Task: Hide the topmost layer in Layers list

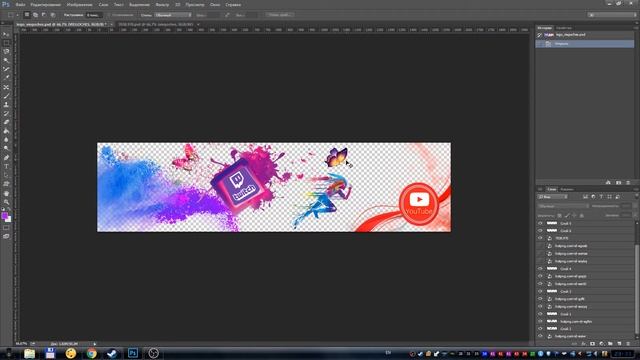Action: pos(540,223)
